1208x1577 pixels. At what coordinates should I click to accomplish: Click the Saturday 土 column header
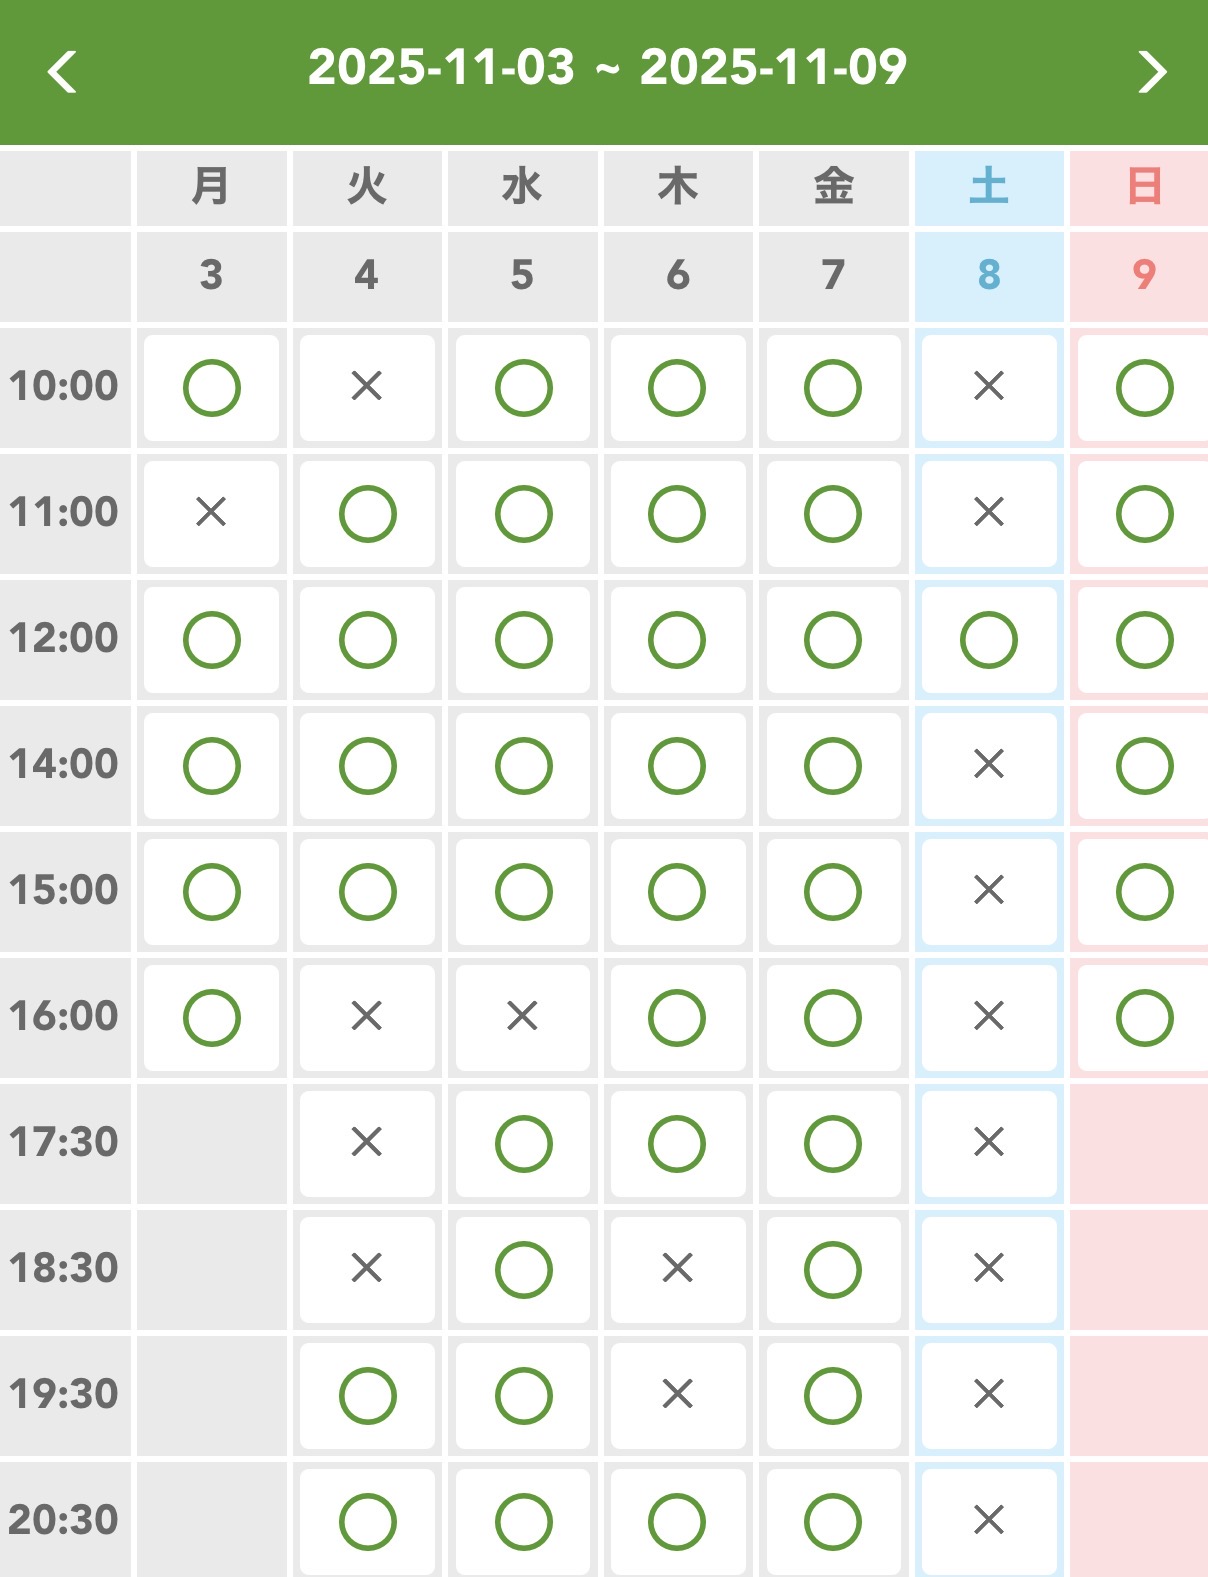tap(989, 187)
